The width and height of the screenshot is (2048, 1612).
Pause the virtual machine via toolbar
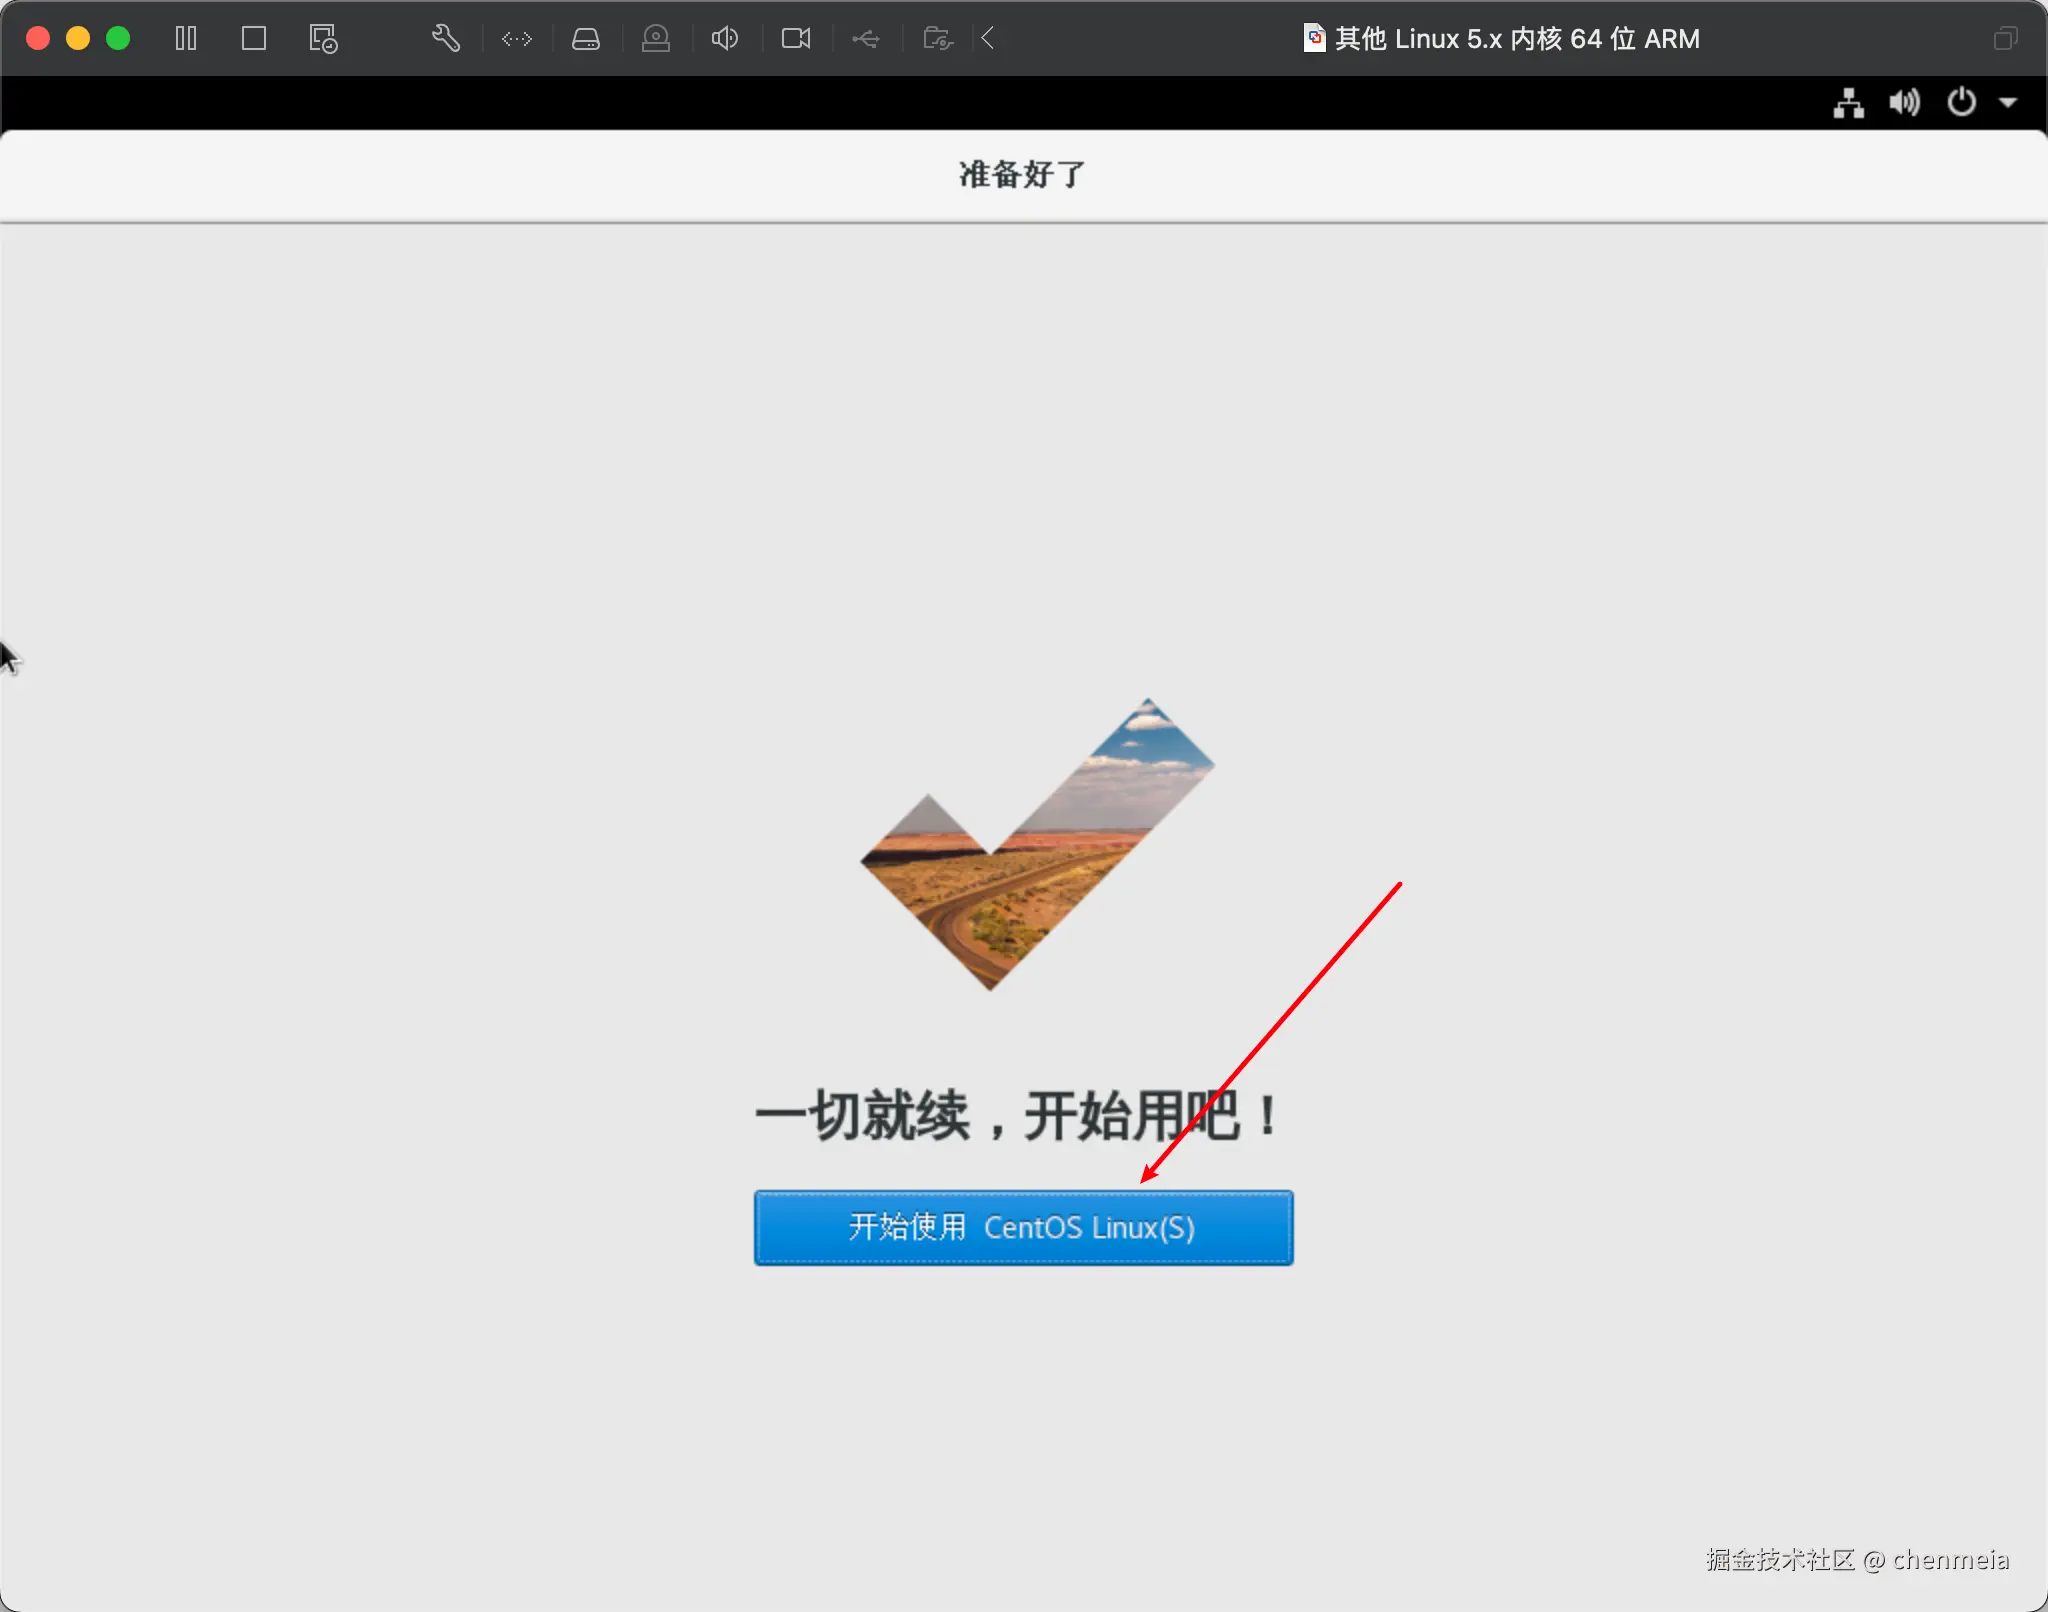186,38
